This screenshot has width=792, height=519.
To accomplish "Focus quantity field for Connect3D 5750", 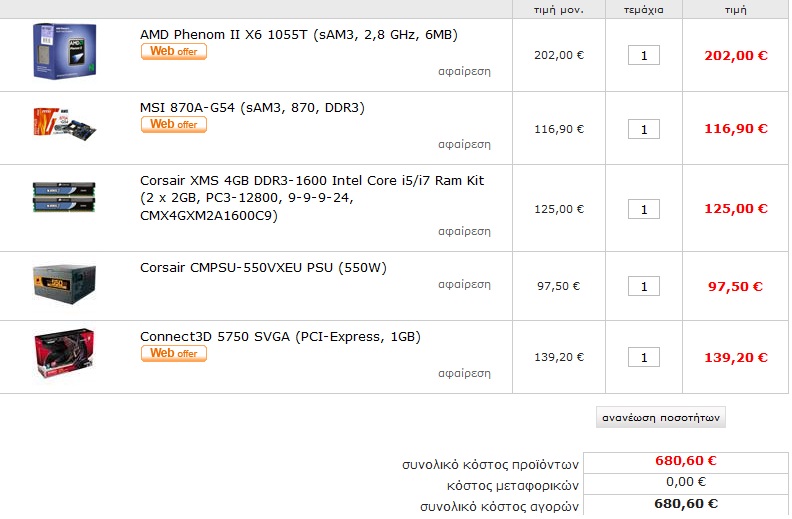I will click(644, 357).
